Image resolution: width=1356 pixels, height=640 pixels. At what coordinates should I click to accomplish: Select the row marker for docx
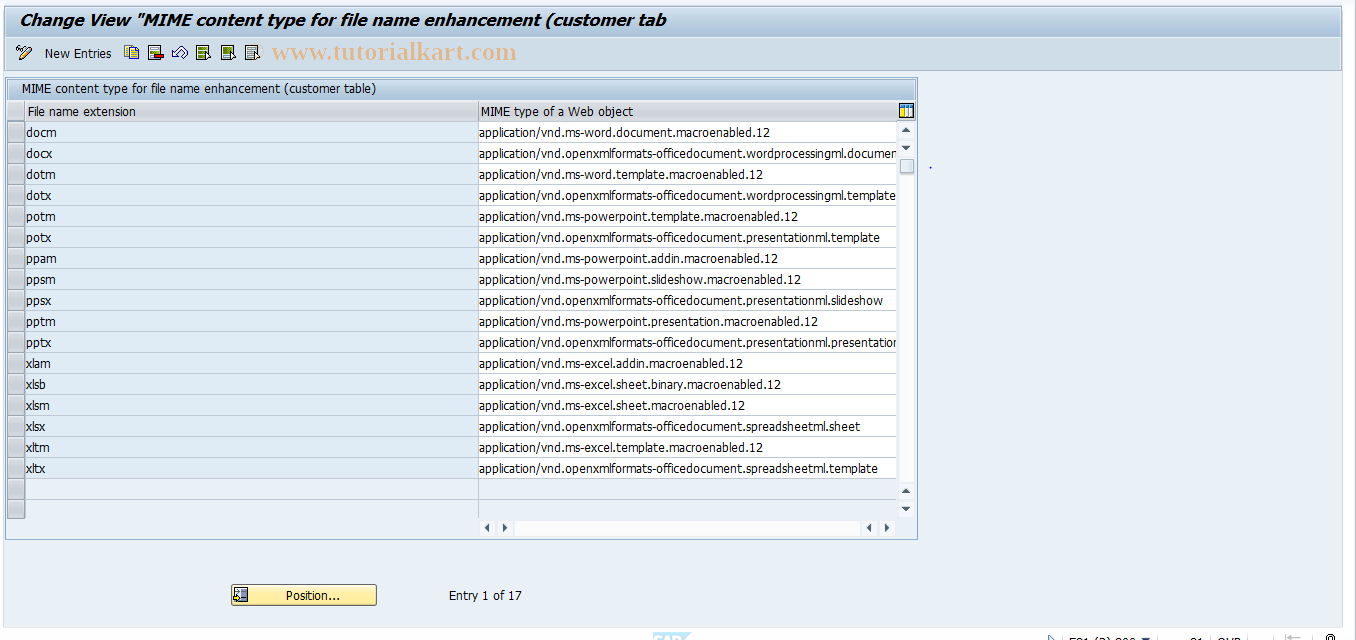[x=15, y=153]
